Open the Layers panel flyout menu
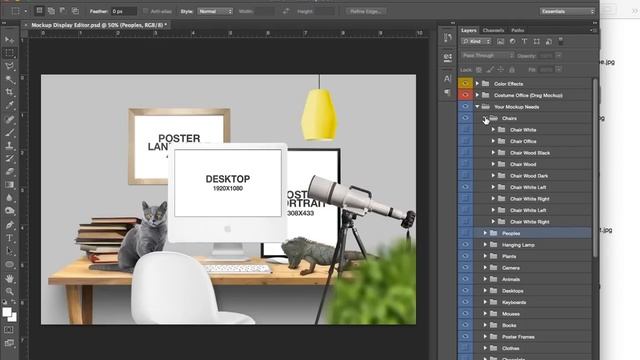Screen dimensions: 640x360 (x=593, y=30)
